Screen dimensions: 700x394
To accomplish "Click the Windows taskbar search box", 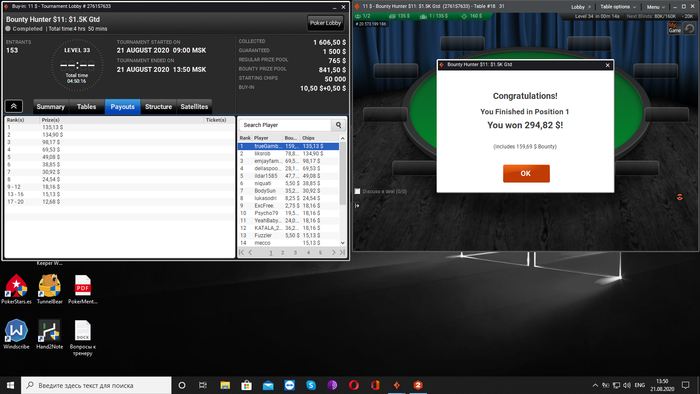I will [96, 385].
